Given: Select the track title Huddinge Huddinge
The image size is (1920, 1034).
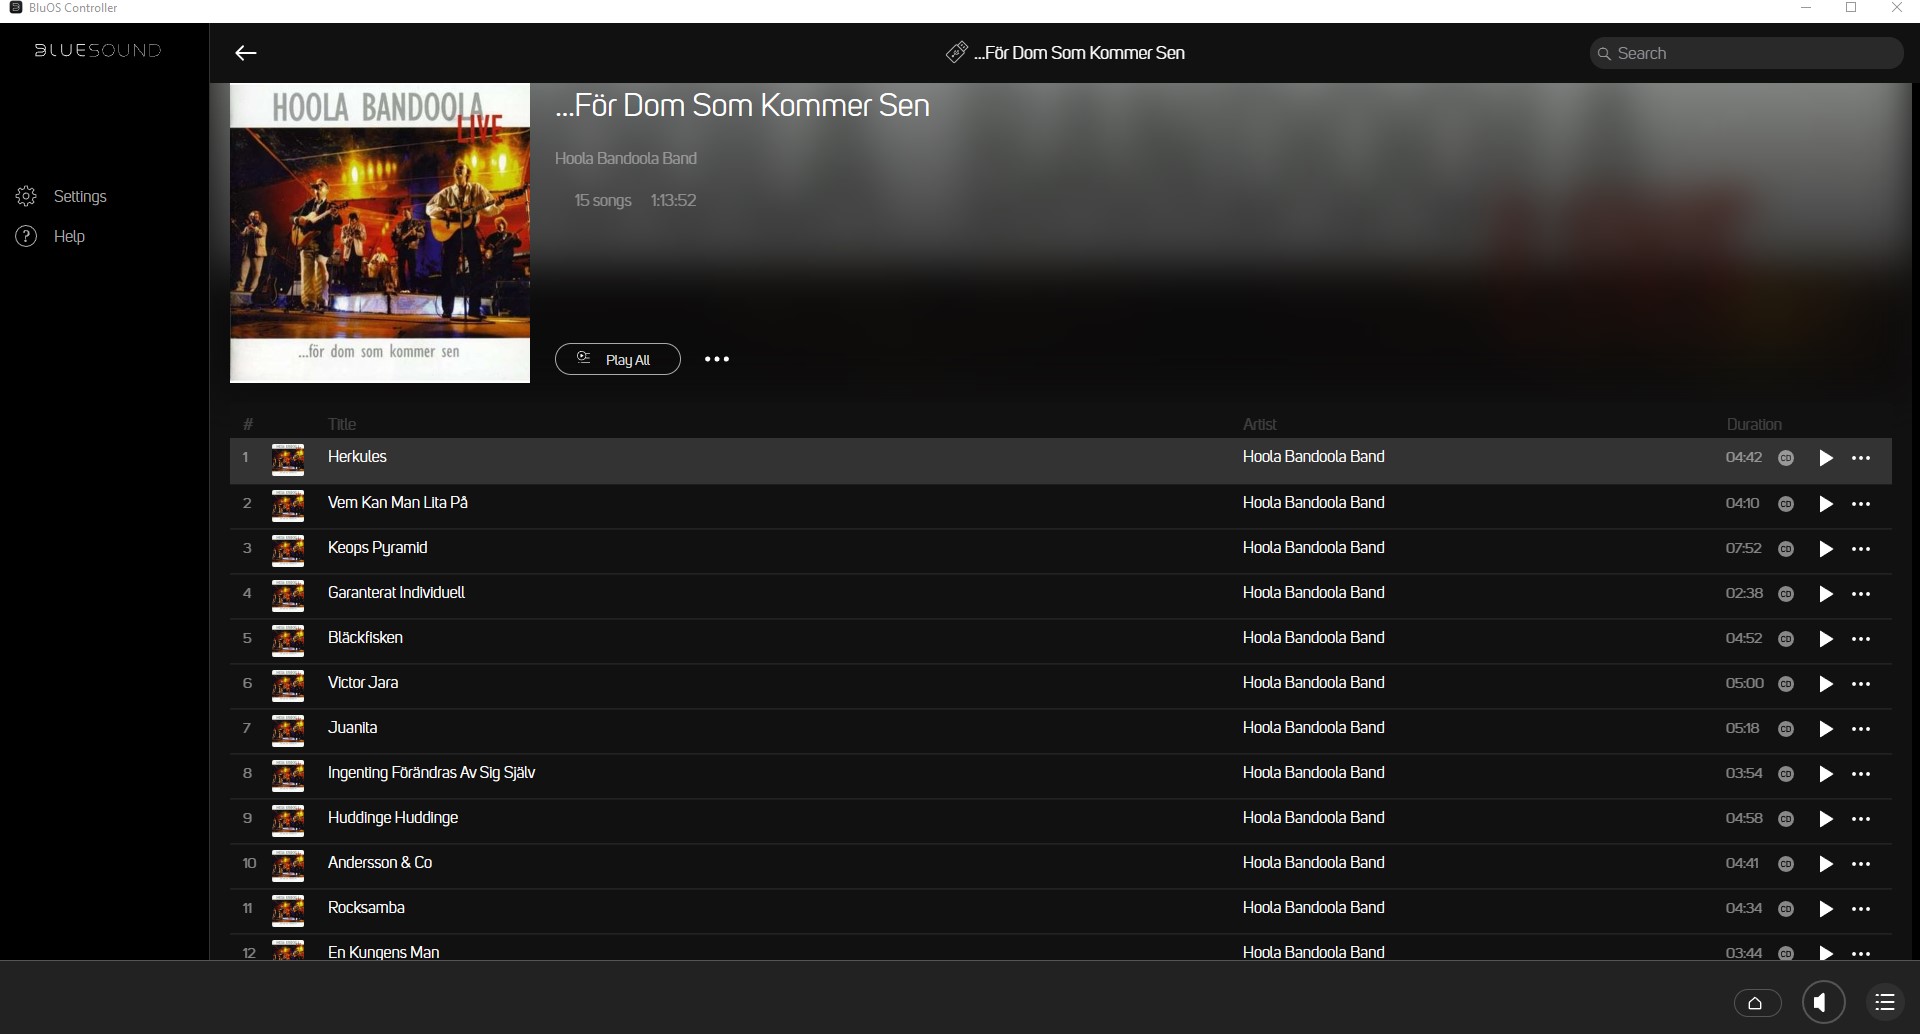Looking at the screenshot, I should pyautogui.click(x=393, y=818).
